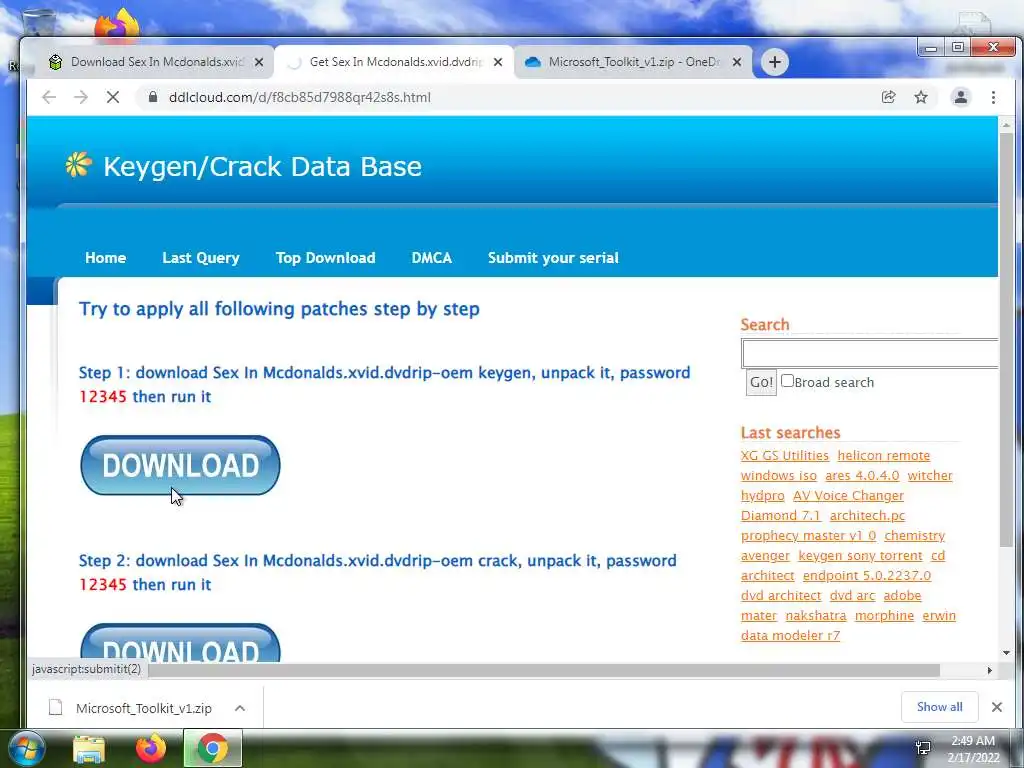The image size is (1024, 768).
Task: Click the Recycle Bin desktop icon
Action: 38,23
